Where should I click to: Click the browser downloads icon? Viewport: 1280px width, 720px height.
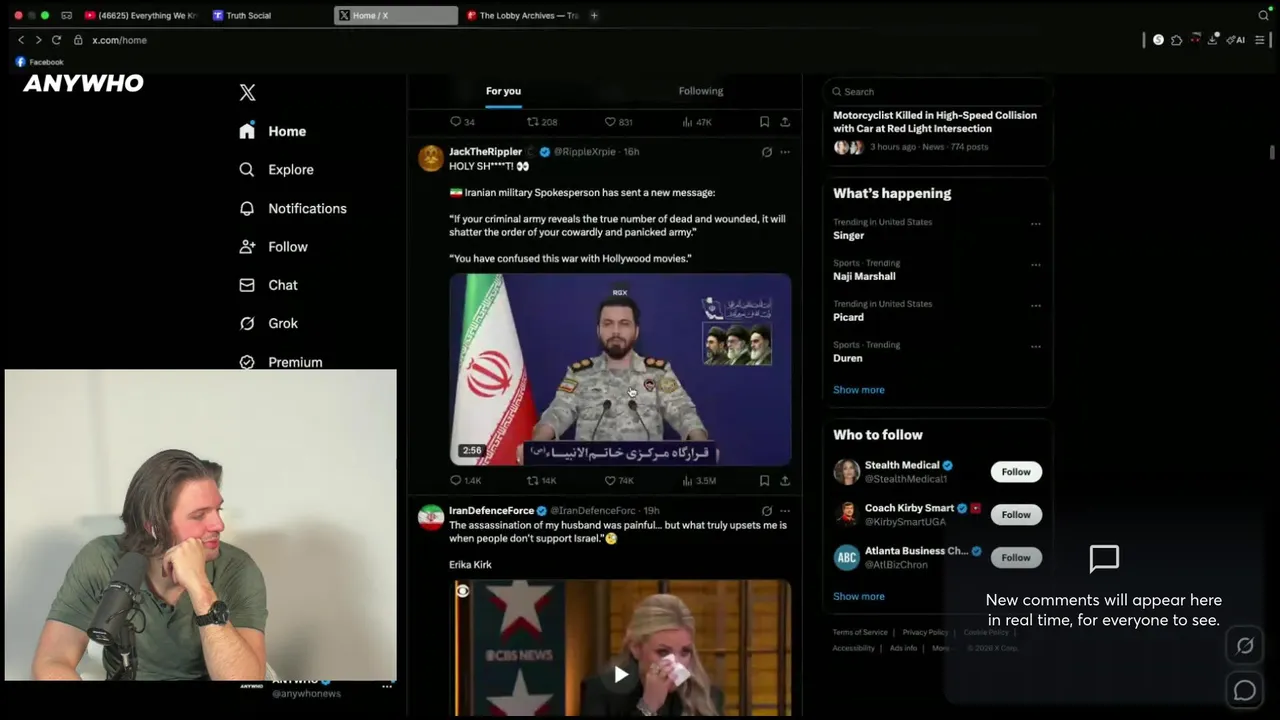[x=1212, y=40]
